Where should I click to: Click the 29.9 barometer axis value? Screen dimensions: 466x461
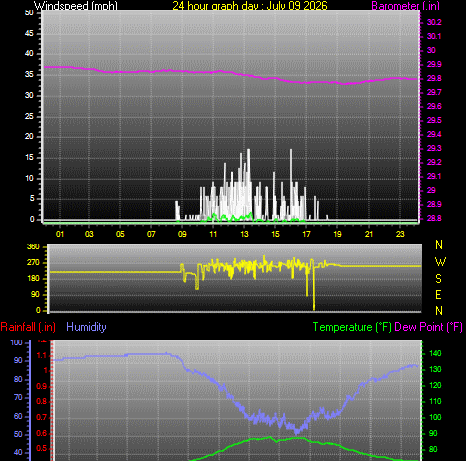pos(434,64)
